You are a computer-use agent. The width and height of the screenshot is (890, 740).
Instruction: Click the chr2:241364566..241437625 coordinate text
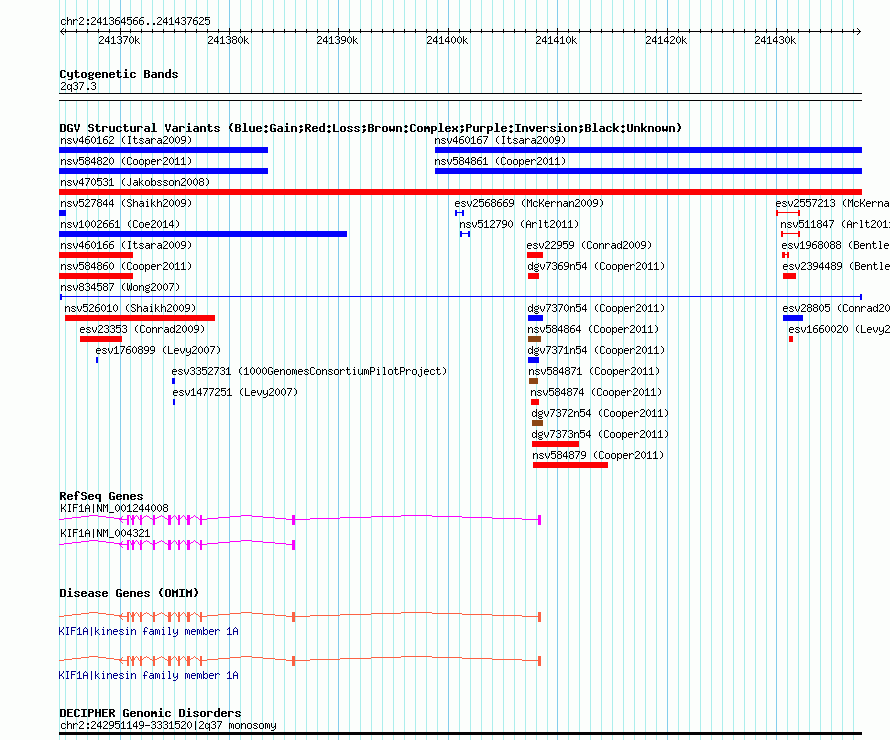(x=135, y=22)
